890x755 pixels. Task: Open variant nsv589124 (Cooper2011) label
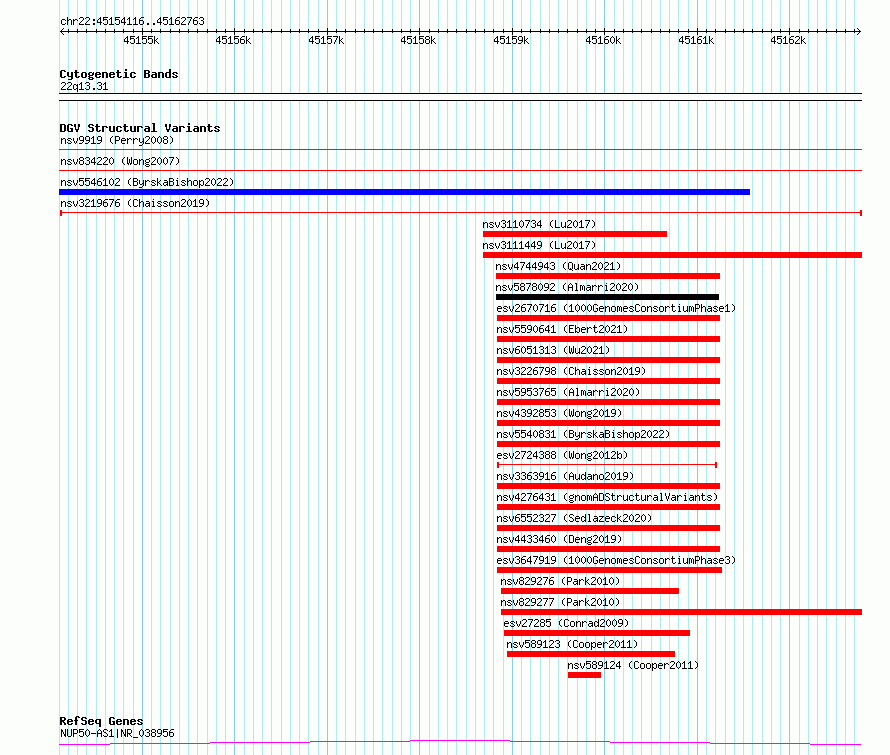633,665
